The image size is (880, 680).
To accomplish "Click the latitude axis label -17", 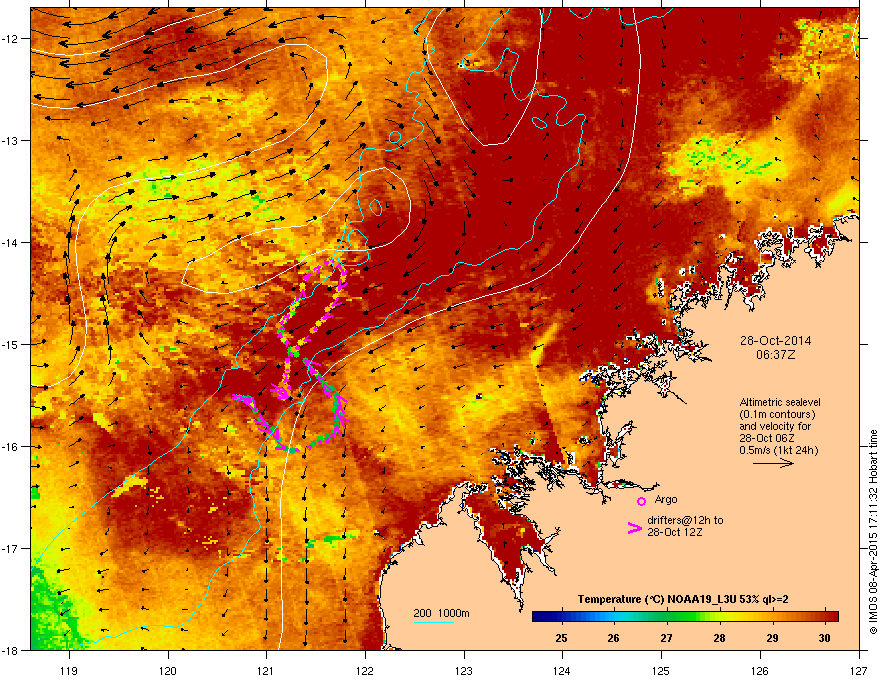I will click(x=11, y=548).
